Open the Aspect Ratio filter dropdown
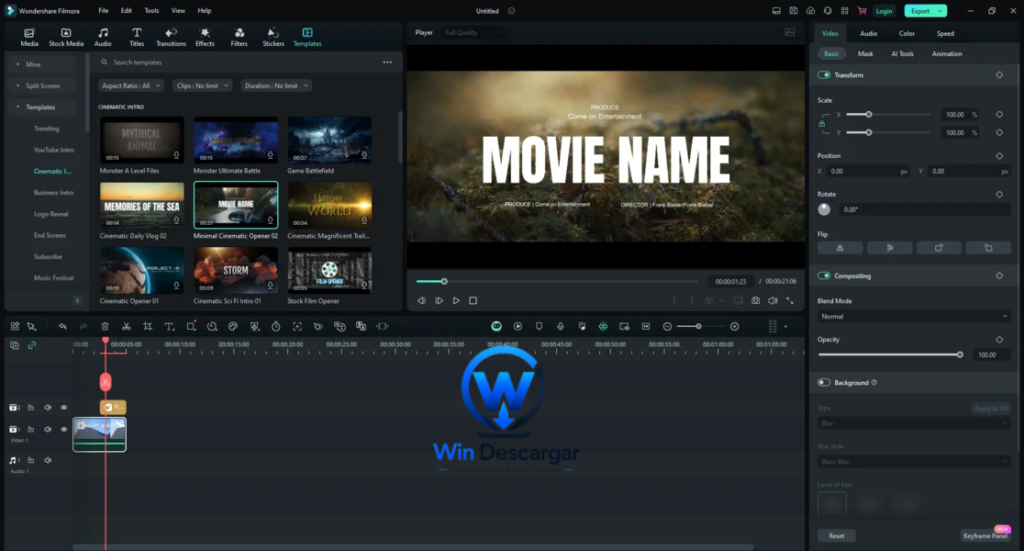The height and width of the screenshot is (551, 1024). pos(131,86)
